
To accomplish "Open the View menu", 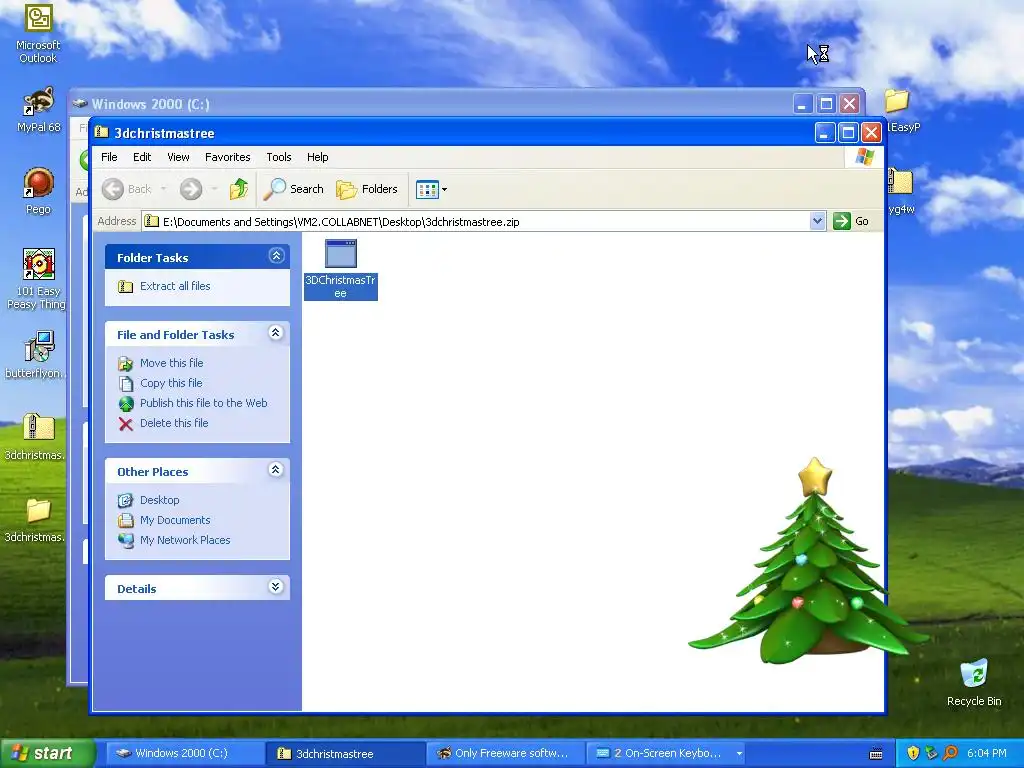I will 178,157.
